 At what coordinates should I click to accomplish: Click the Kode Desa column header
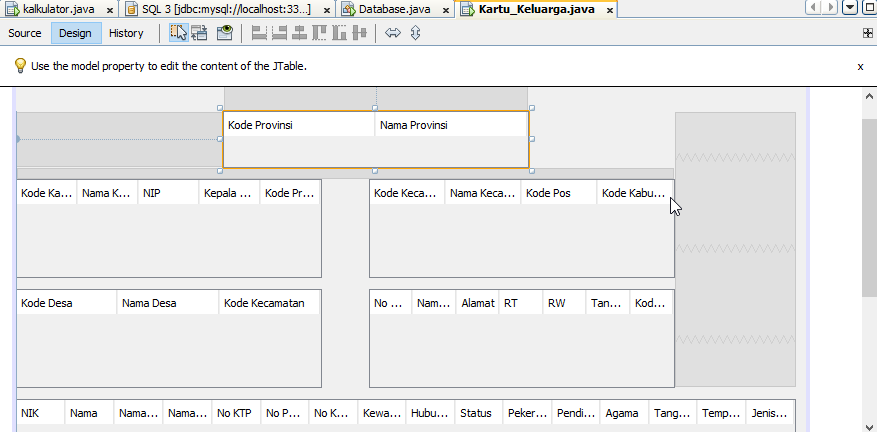[x=67, y=303]
